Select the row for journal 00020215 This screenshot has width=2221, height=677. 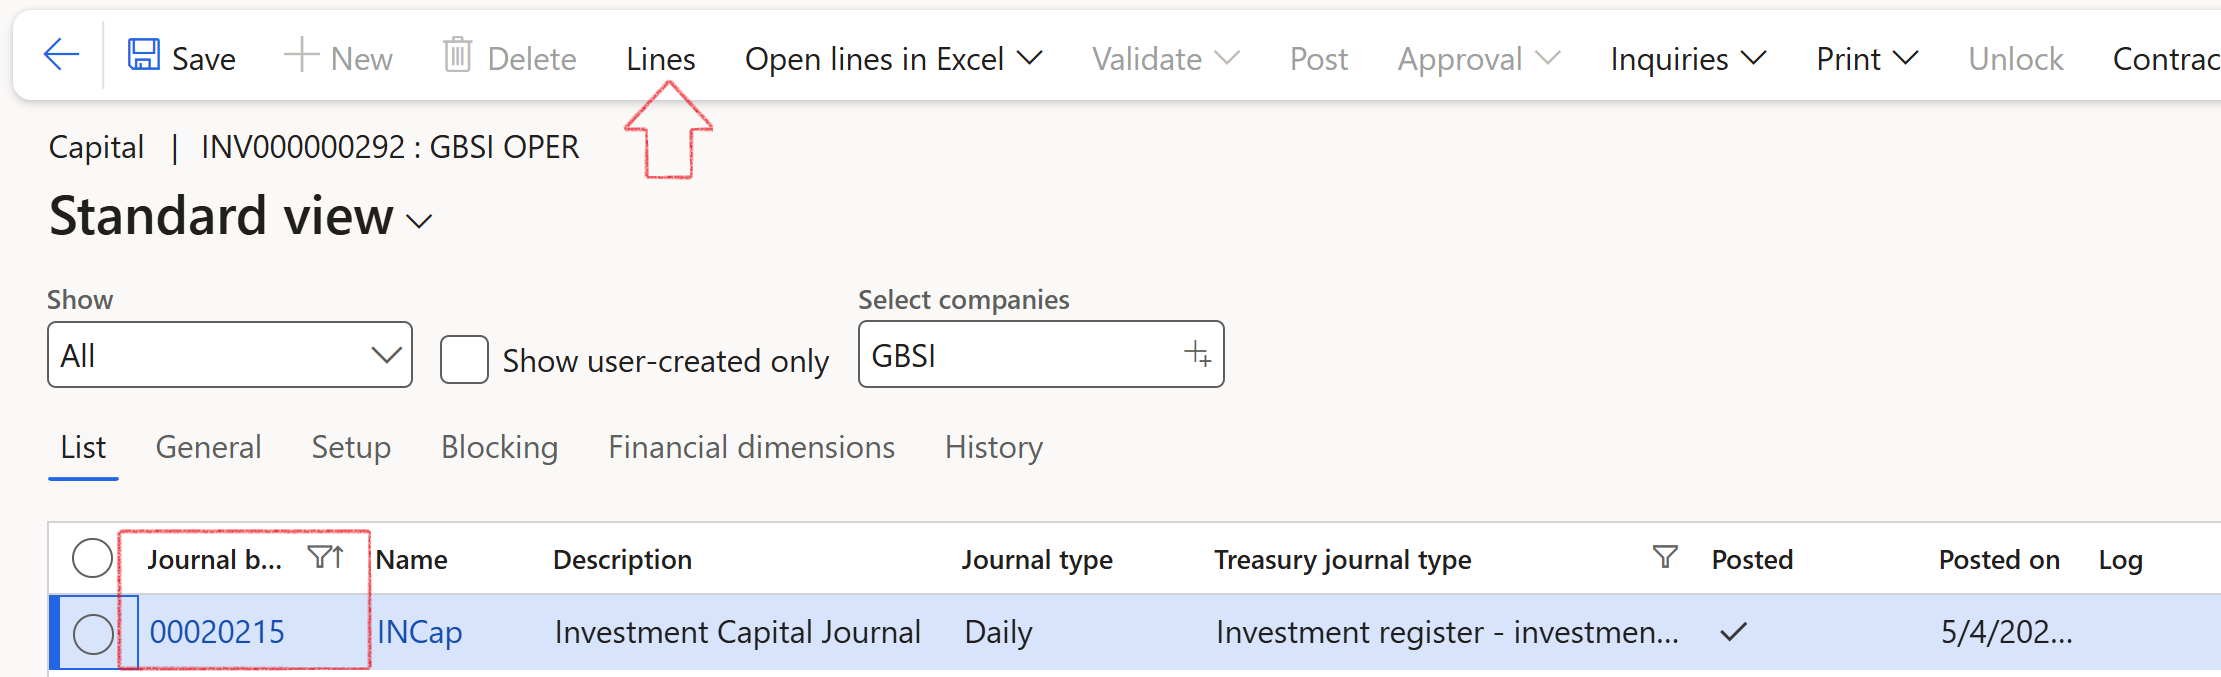[93, 634]
